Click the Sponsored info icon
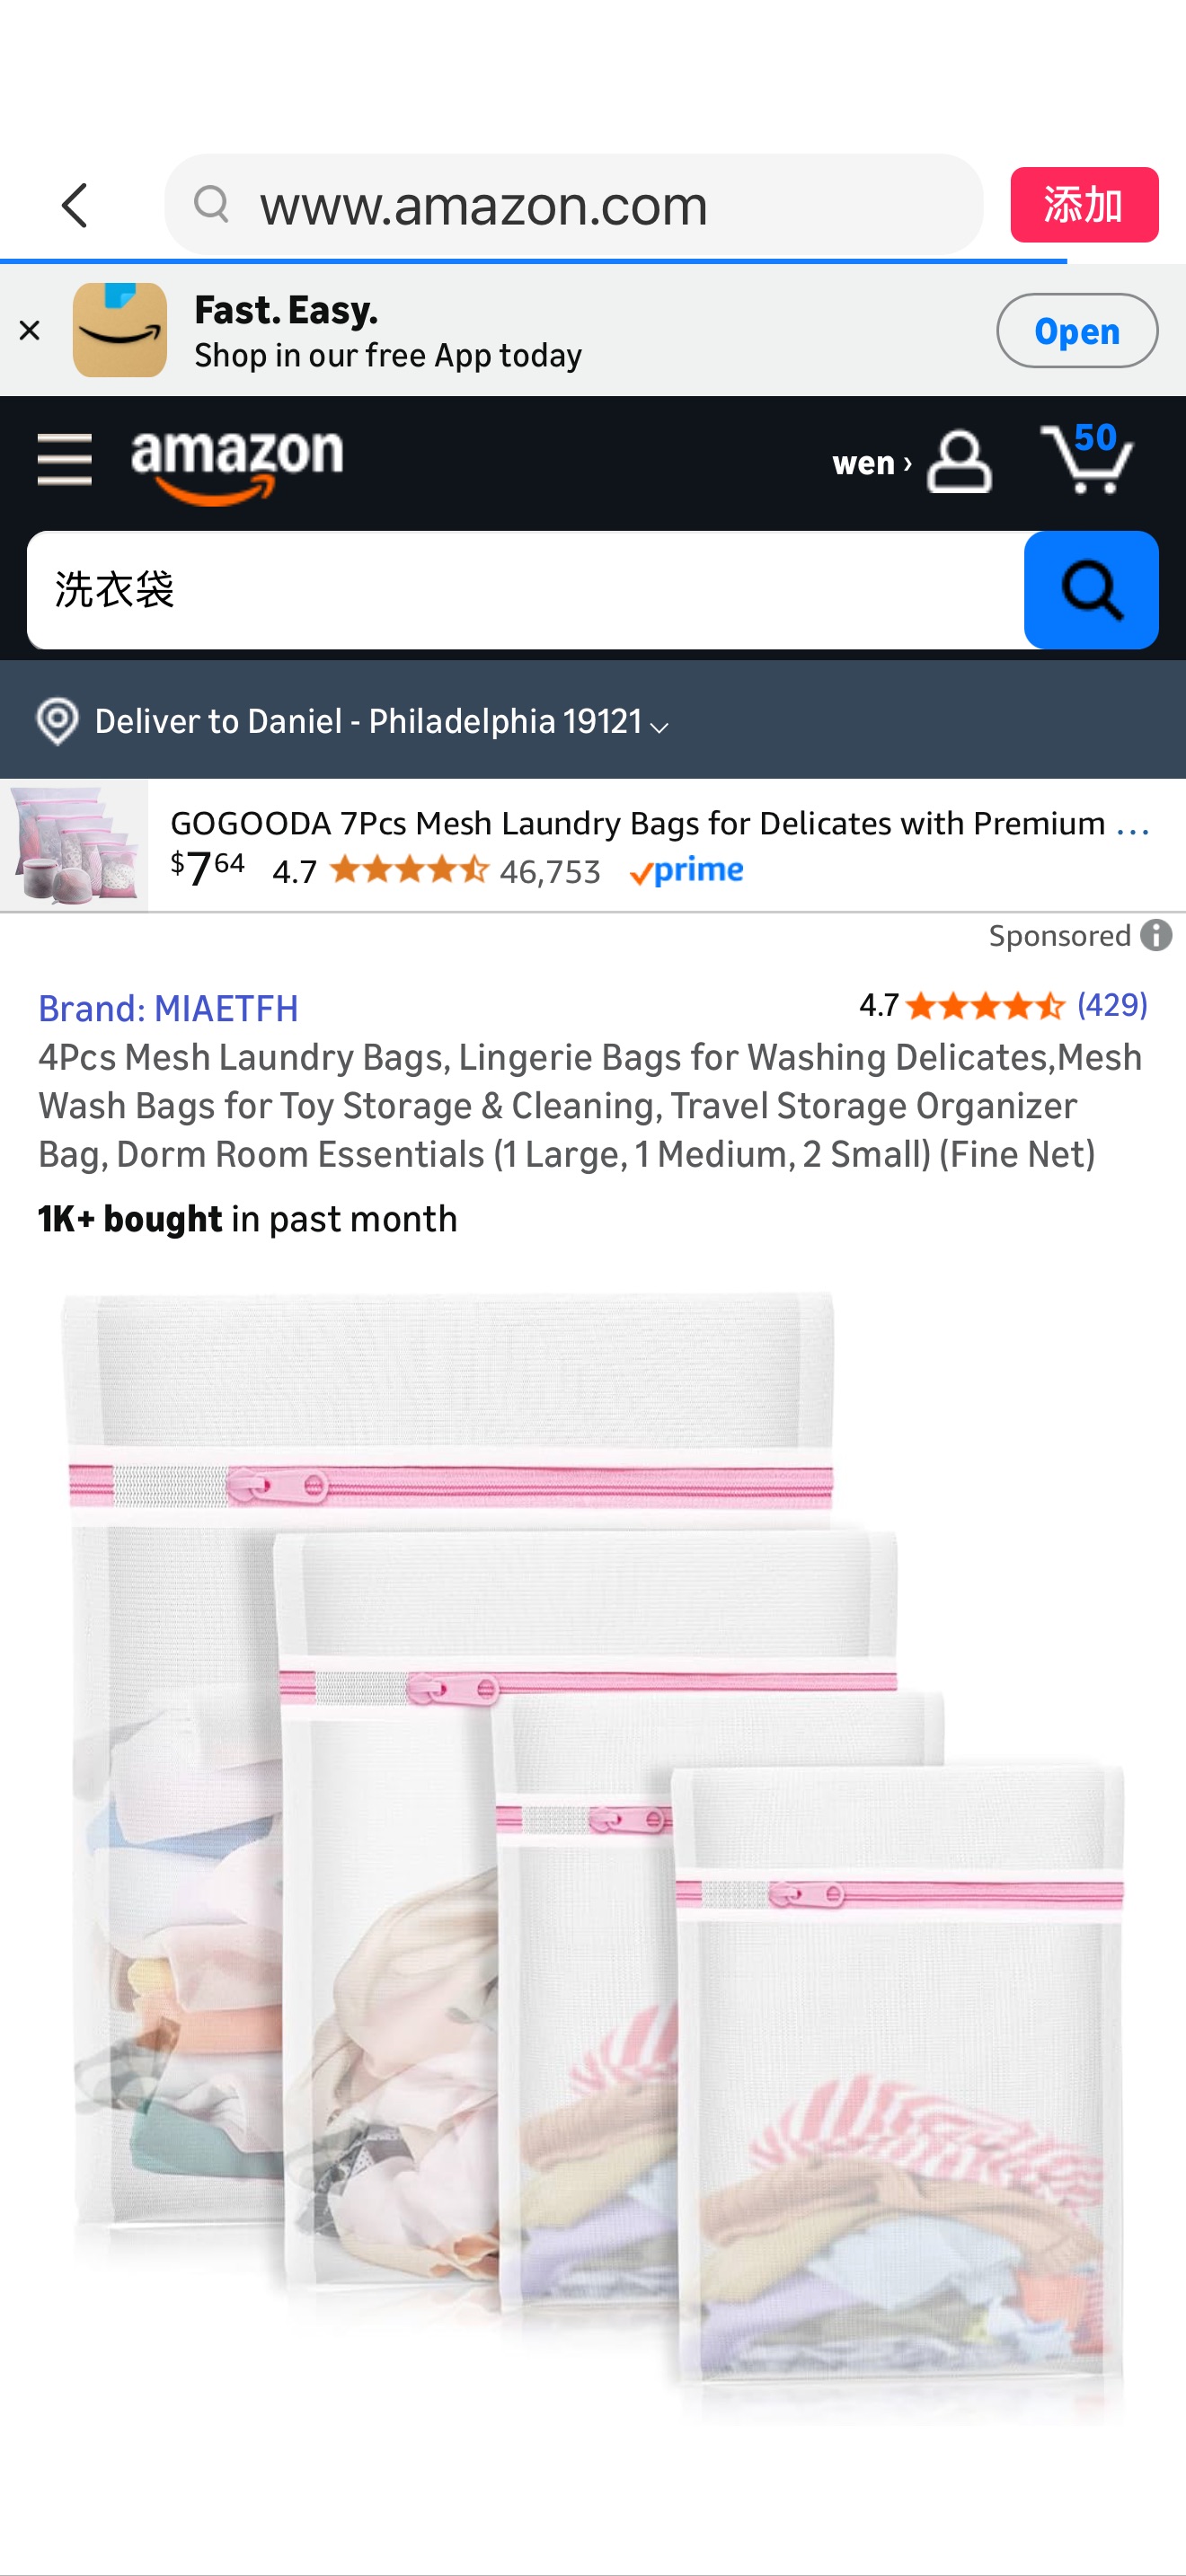The image size is (1186, 2576). pos(1156,935)
